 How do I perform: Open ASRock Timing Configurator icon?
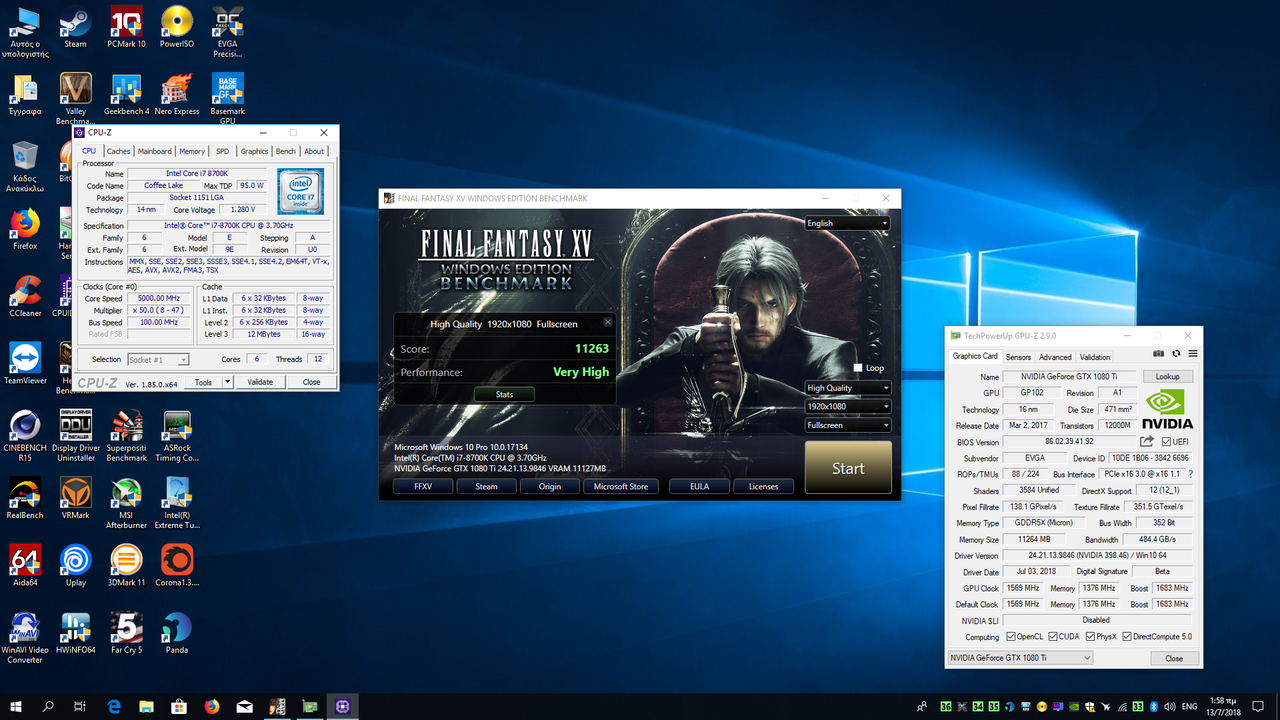pyautogui.click(x=177, y=435)
